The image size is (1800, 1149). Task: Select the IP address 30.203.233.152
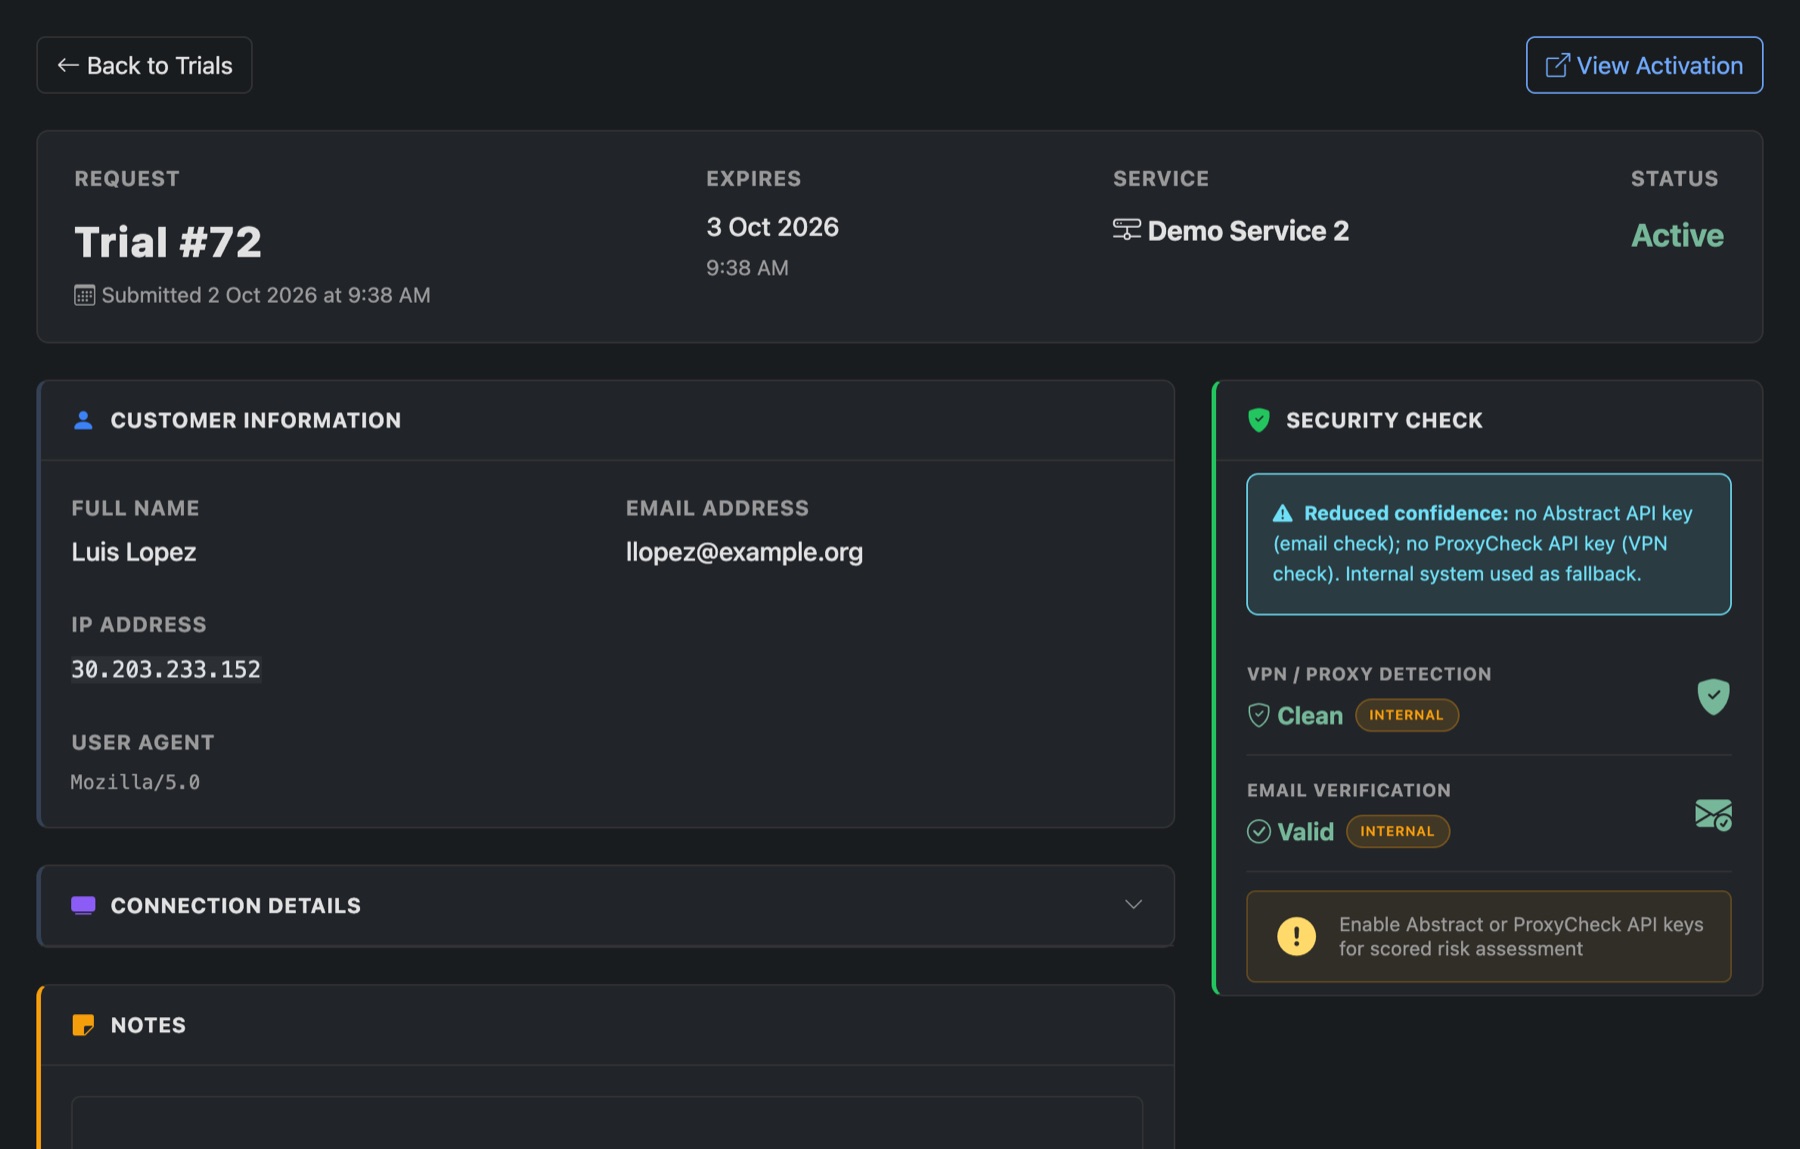[166, 669]
